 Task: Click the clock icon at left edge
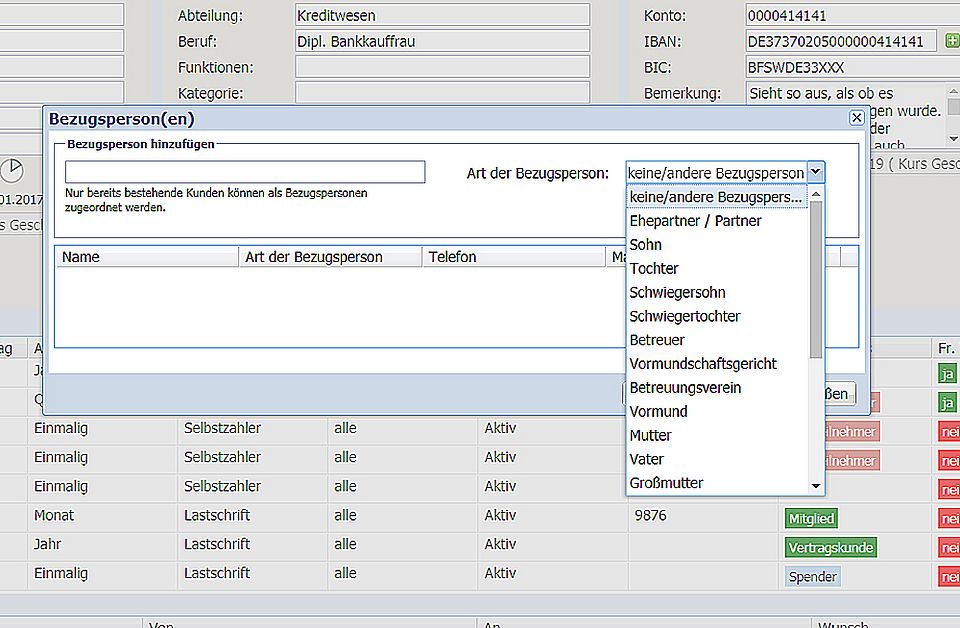click(12, 170)
